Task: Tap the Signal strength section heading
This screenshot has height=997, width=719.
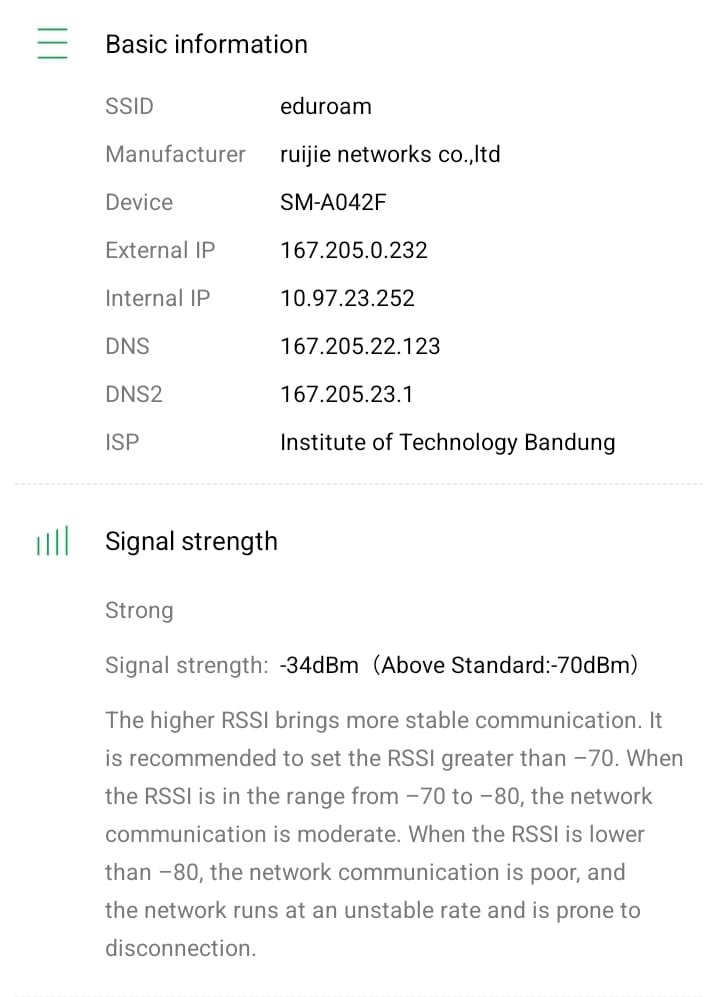Action: pos(191,541)
